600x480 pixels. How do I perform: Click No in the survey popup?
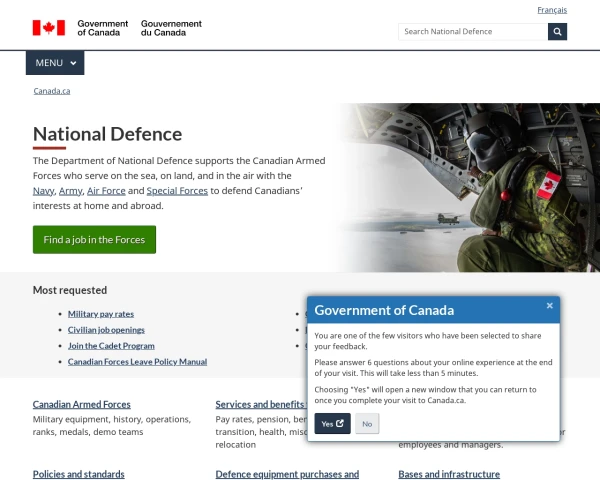367,423
